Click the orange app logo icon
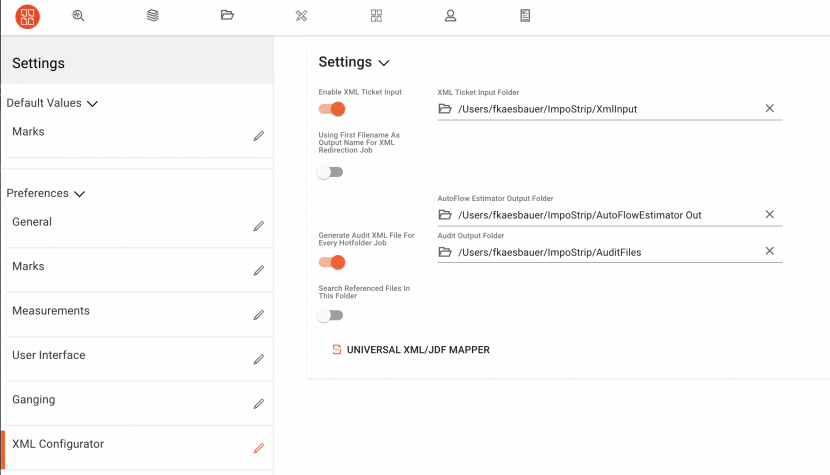Viewport: 830px width, 475px height. pyautogui.click(x=28, y=16)
